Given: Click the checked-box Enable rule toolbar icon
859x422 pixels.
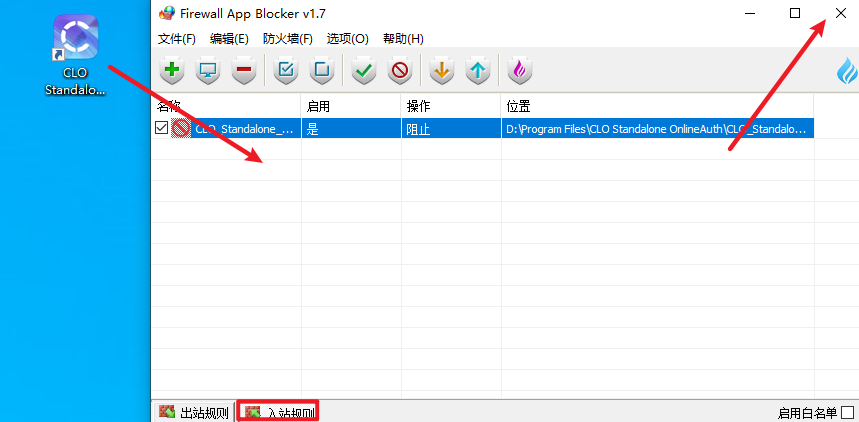Looking at the screenshot, I should coord(286,71).
